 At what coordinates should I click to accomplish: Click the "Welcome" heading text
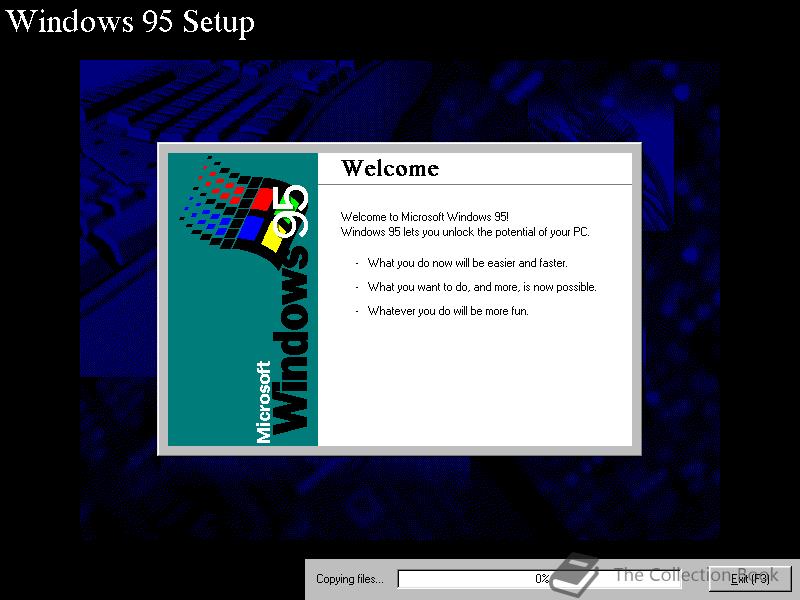[390, 168]
